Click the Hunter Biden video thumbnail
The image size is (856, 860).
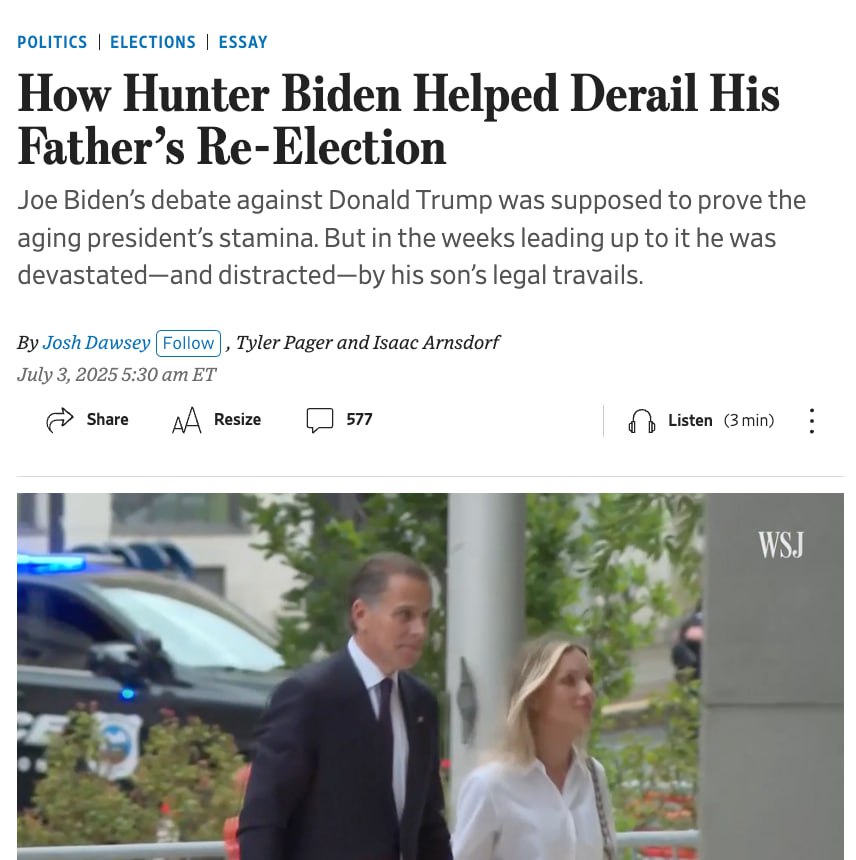coord(430,676)
